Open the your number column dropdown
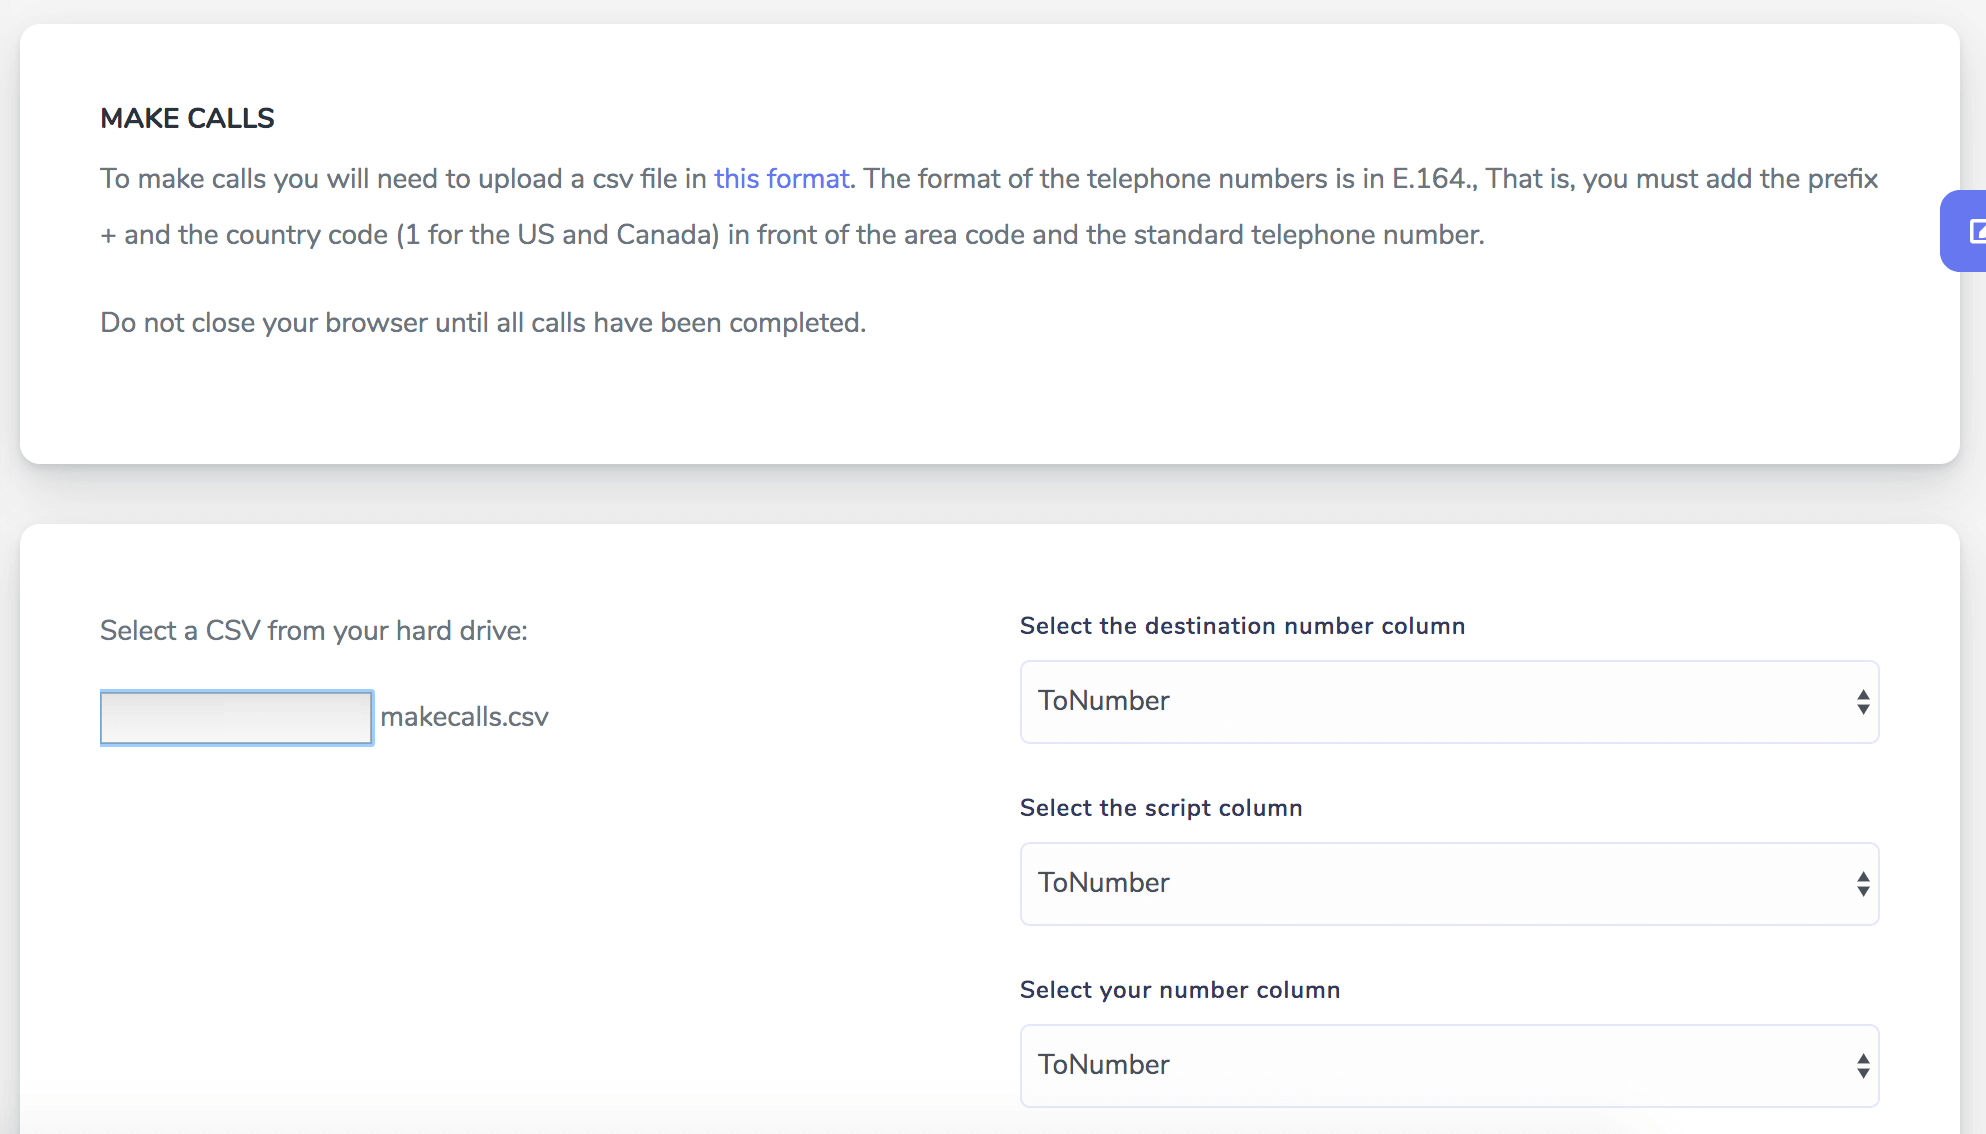The image size is (1986, 1134). tap(1449, 1066)
